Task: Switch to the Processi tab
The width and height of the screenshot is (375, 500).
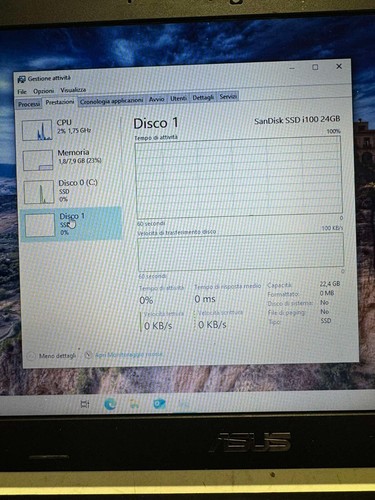Action: (x=29, y=104)
